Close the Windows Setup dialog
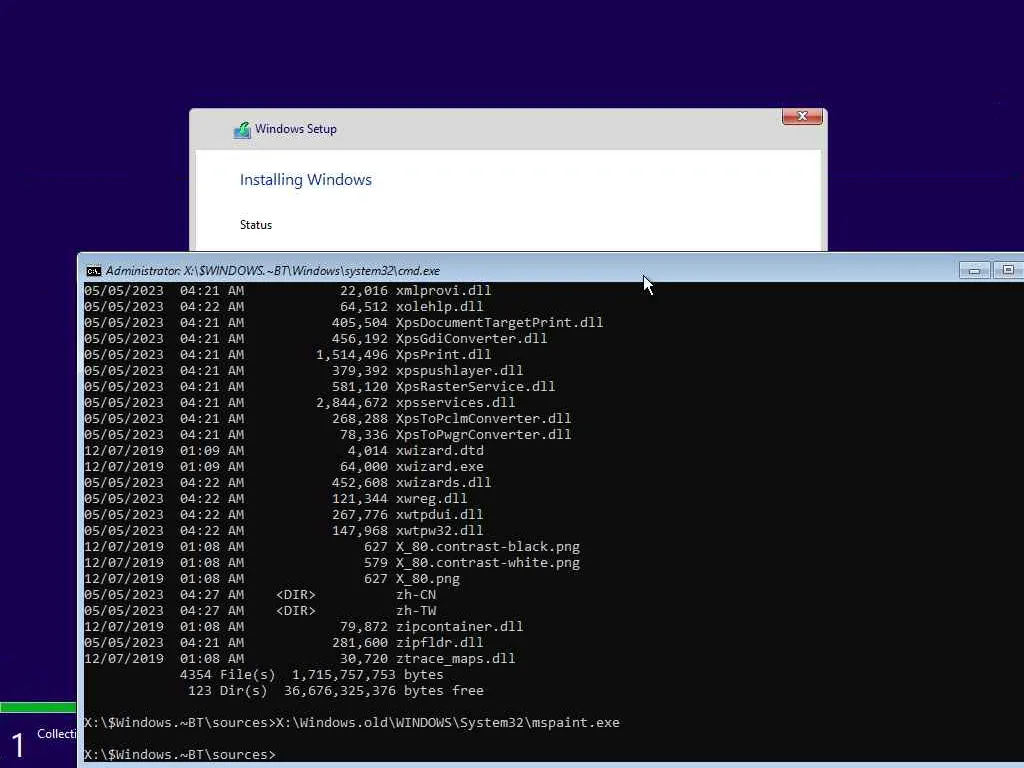 [x=802, y=116]
